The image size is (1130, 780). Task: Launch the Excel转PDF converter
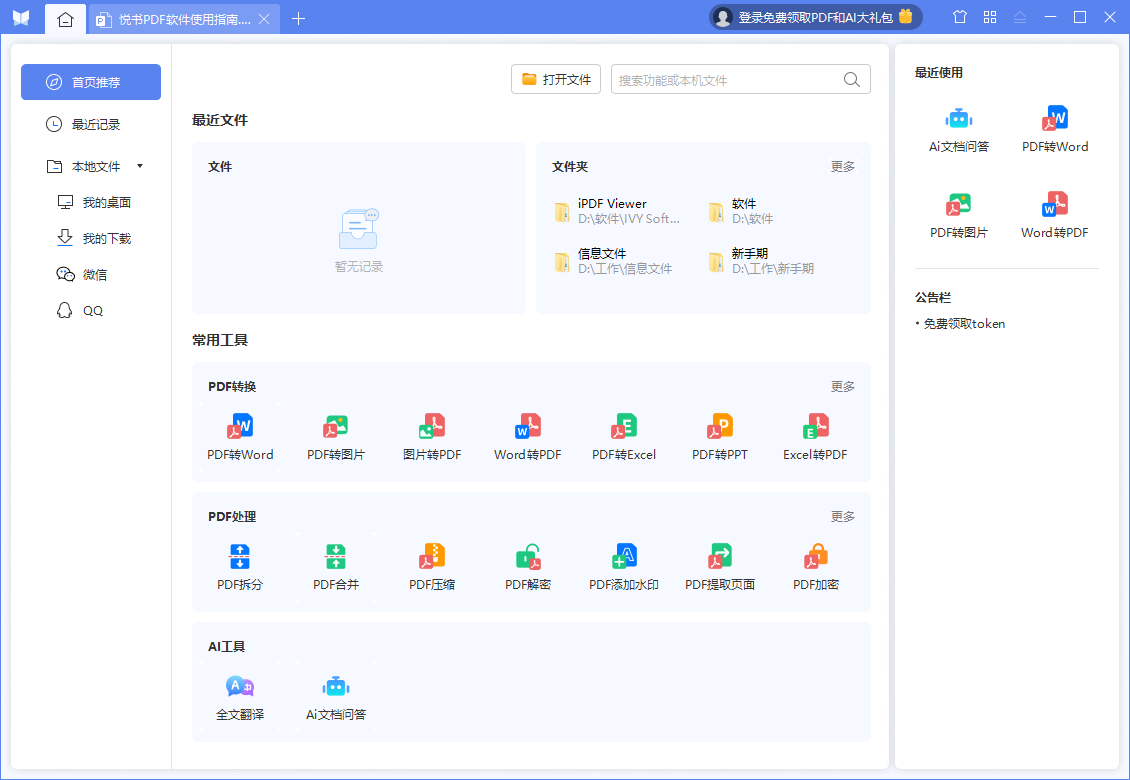(815, 437)
